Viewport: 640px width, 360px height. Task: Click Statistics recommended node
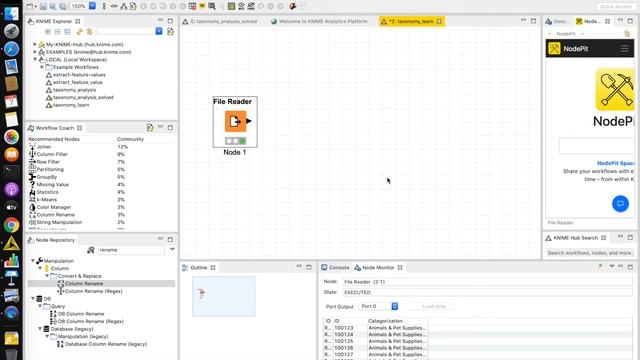pyautogui.click(x=47, y=192)
